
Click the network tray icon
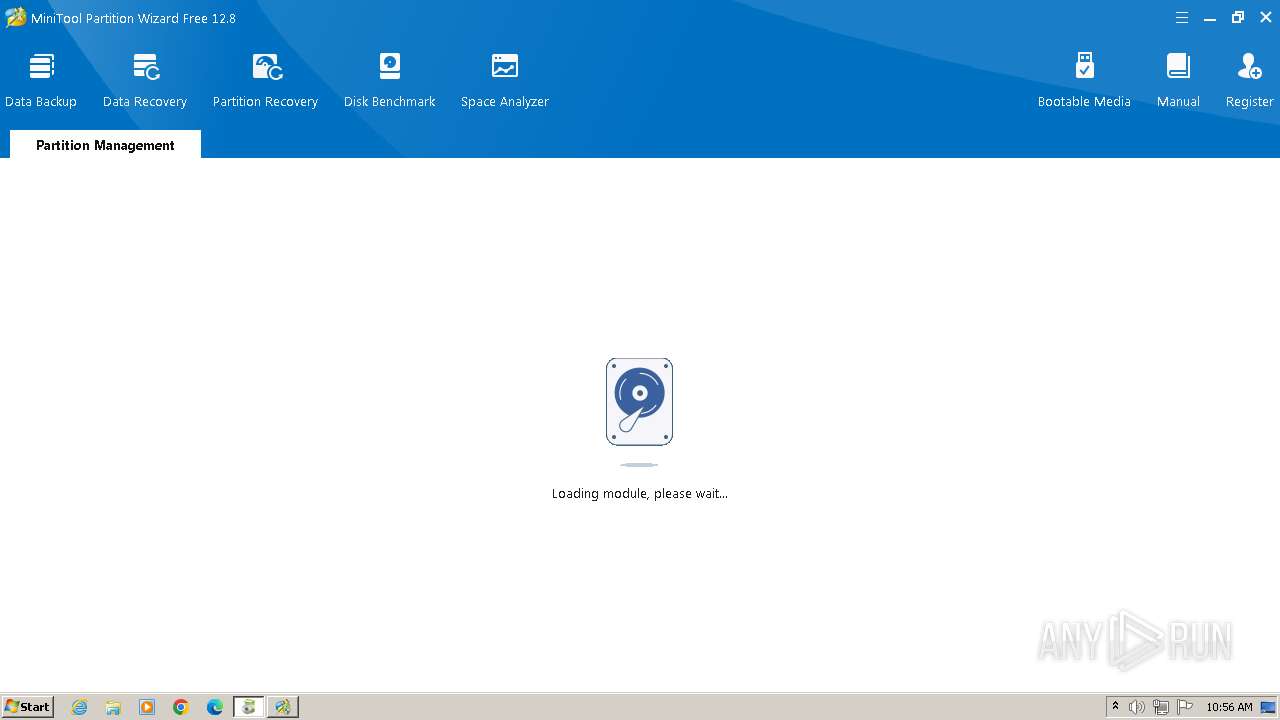point(1161,707)
